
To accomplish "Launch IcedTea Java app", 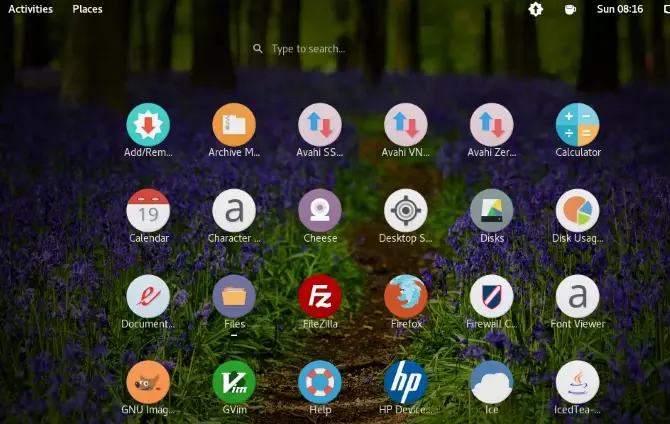I will tap(577, 382).
